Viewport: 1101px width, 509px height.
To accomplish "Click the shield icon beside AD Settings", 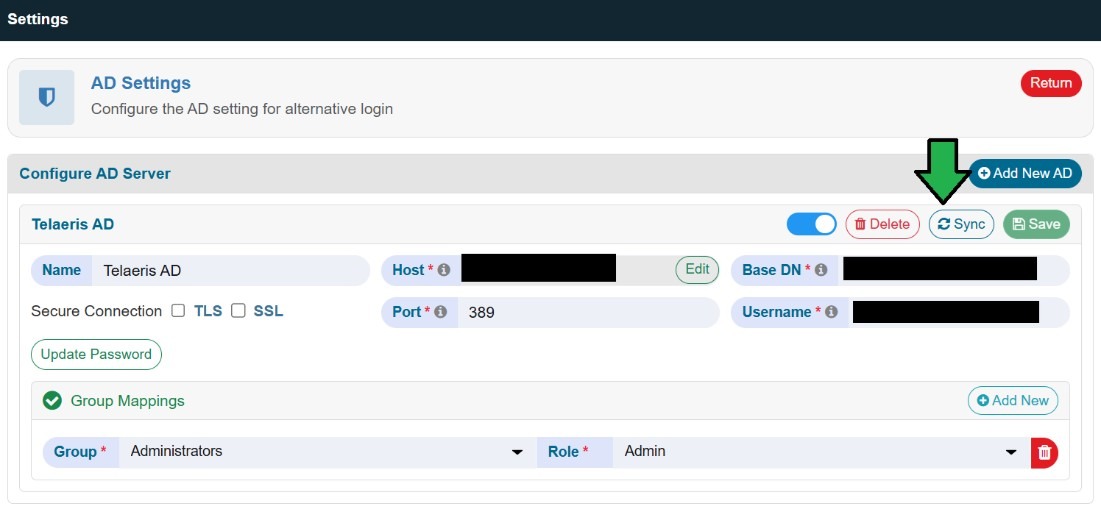I will 47,98.
